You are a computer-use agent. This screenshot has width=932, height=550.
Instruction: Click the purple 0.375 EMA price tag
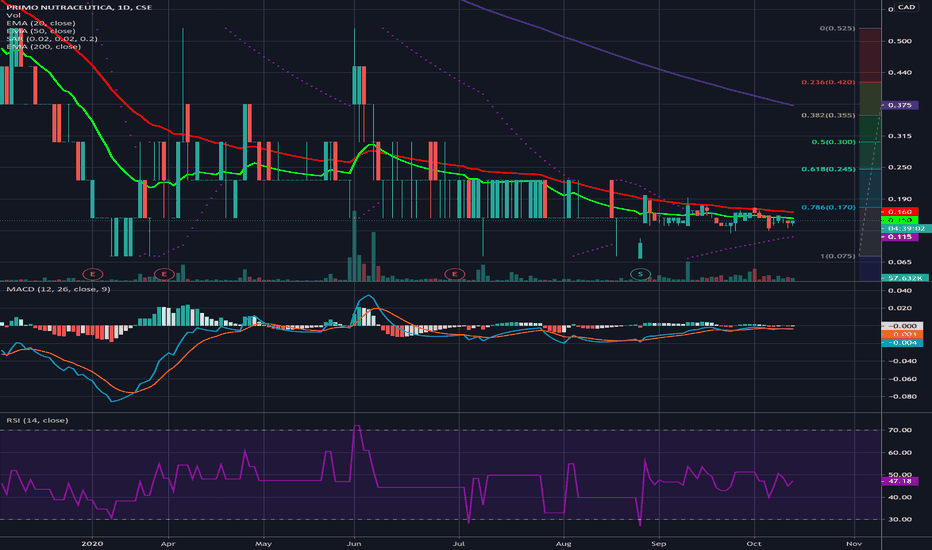900,105
